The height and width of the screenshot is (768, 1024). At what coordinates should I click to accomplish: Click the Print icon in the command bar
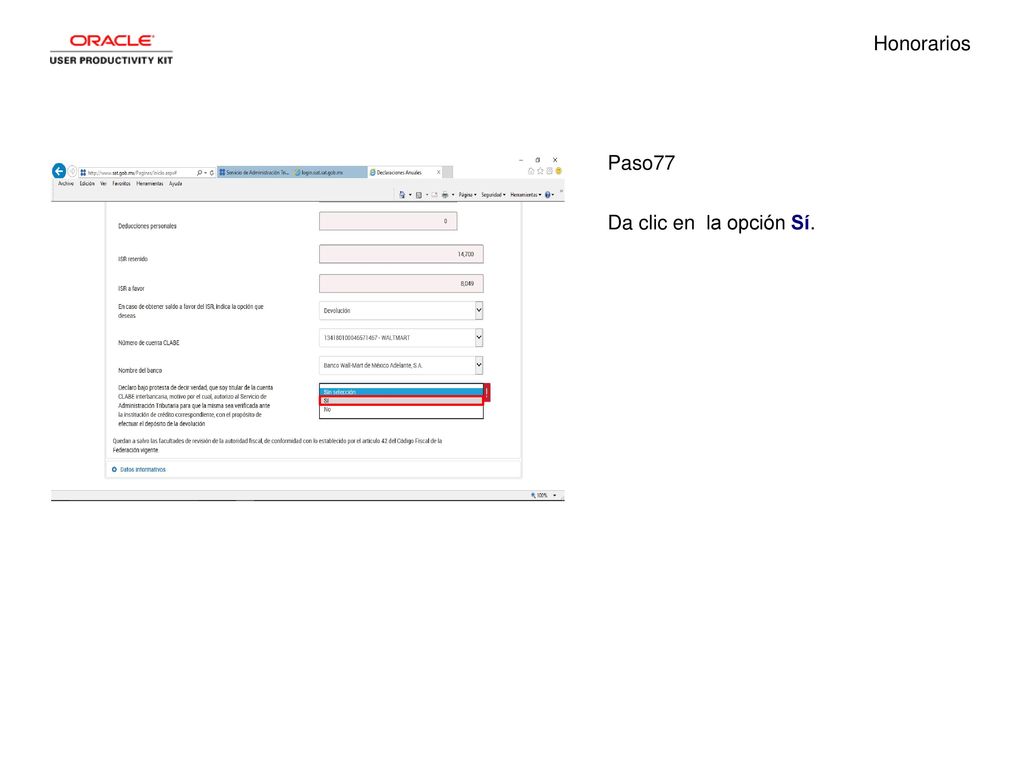point(445,195)
